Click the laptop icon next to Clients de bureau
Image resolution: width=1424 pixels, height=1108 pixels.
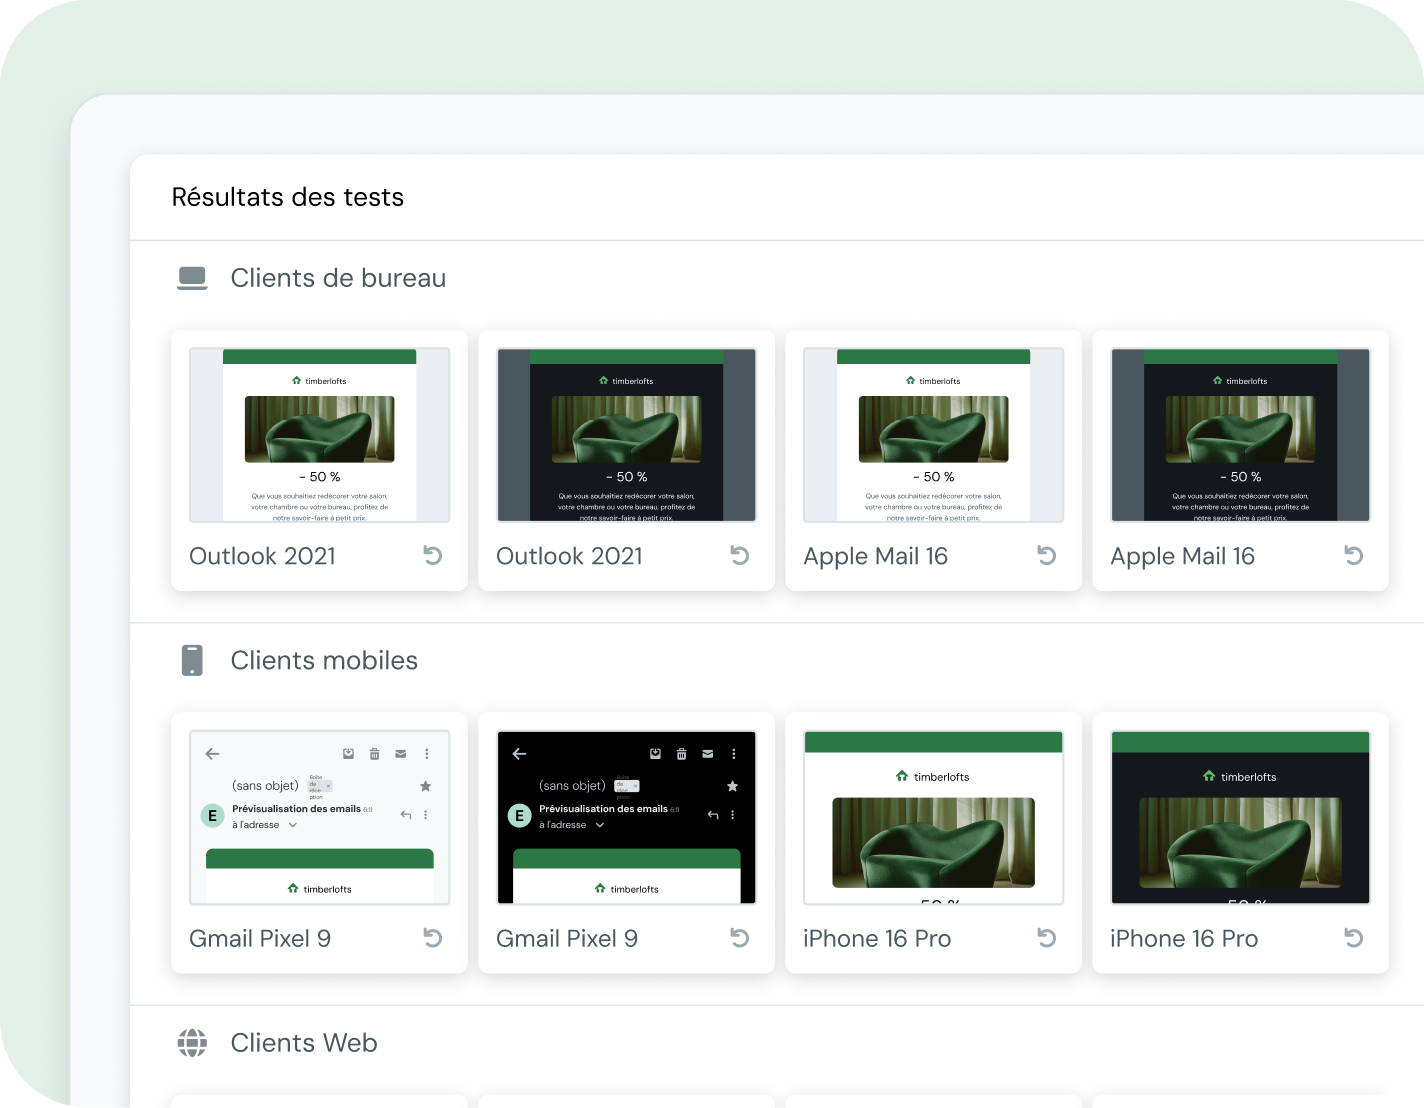tap(192, 277)
